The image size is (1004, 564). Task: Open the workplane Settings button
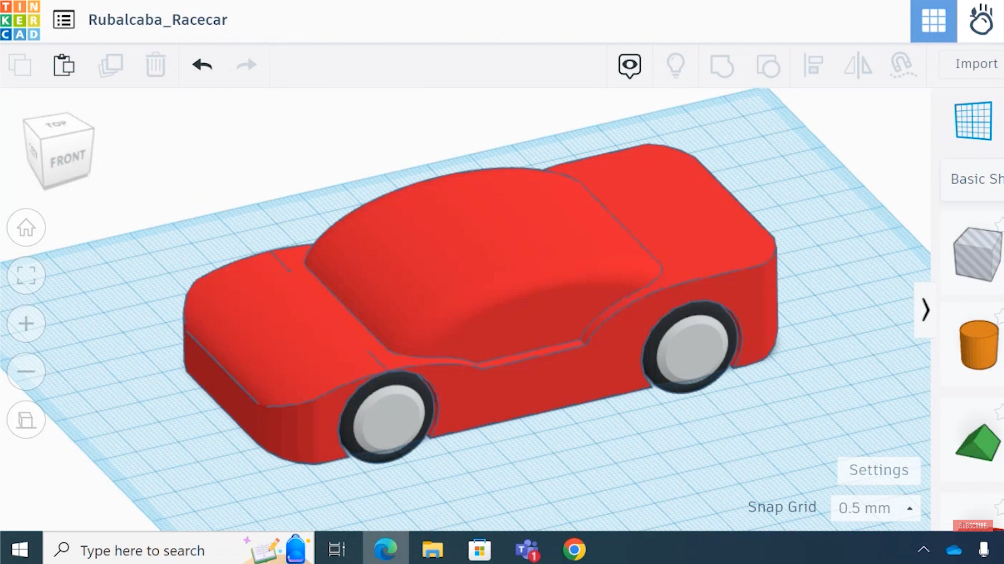tap(878, 470)
